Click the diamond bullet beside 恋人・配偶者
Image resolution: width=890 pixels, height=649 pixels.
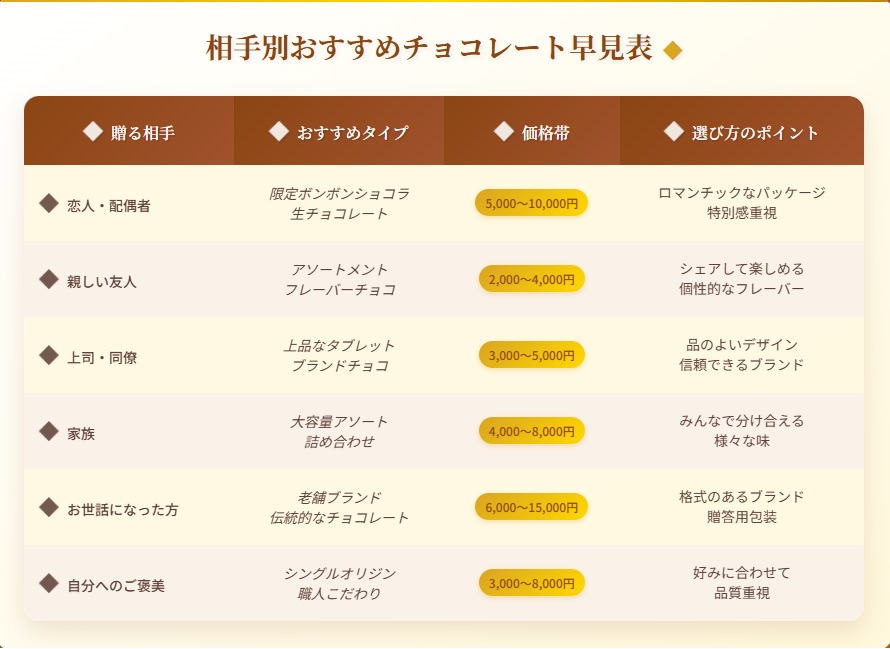pos(48,203)
